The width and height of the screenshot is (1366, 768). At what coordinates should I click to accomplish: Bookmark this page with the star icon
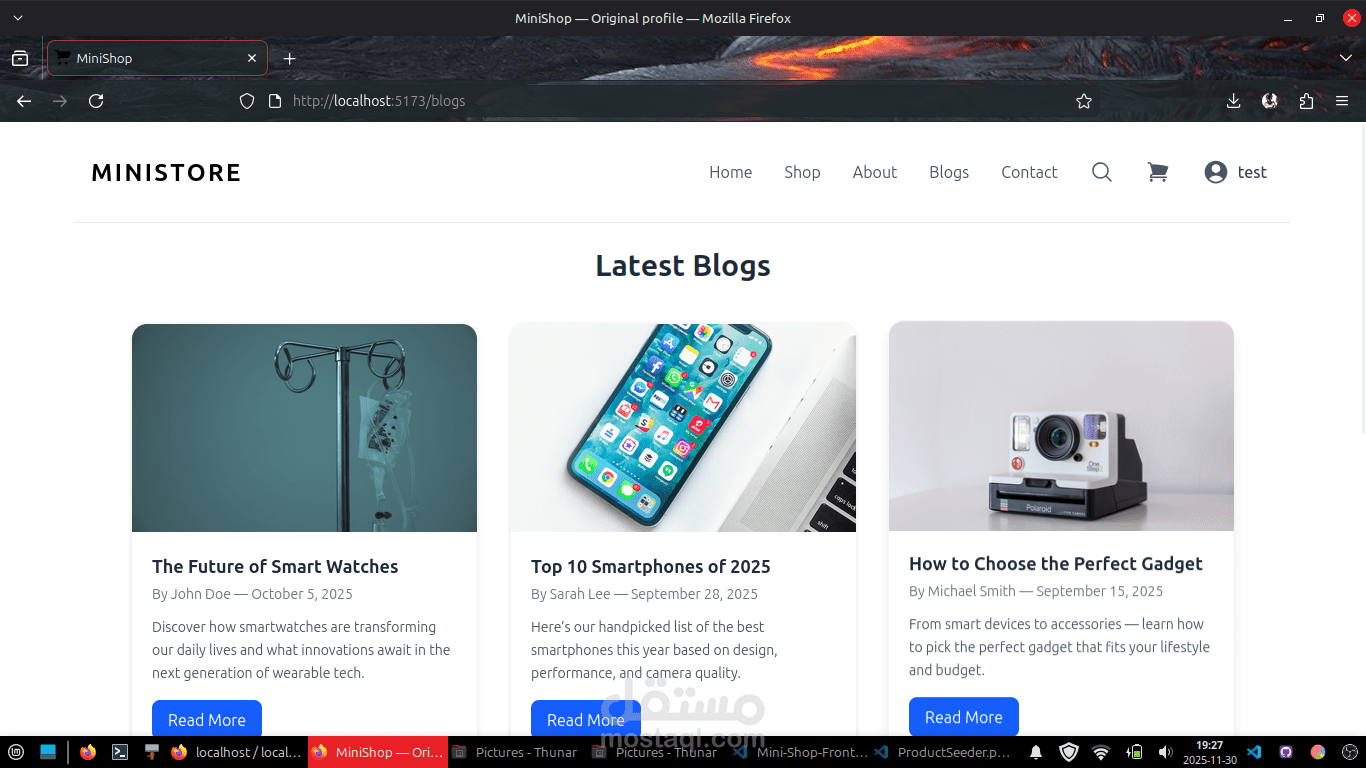[x=1084, y=101]
